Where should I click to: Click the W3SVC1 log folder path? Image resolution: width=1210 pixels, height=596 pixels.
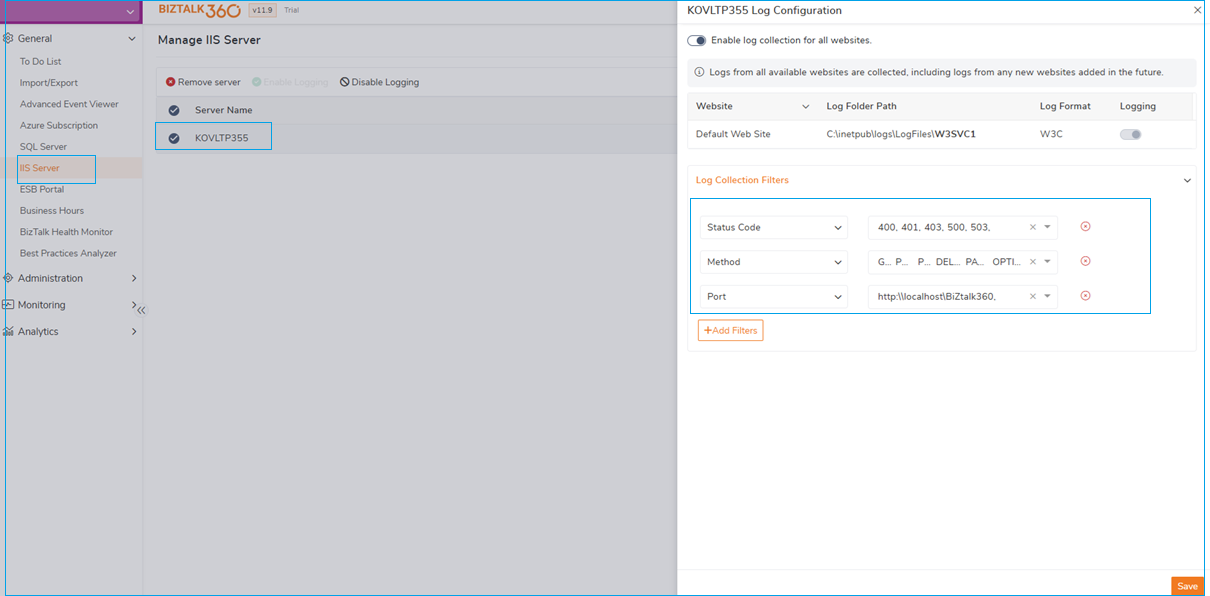click(x=901, y=134)
